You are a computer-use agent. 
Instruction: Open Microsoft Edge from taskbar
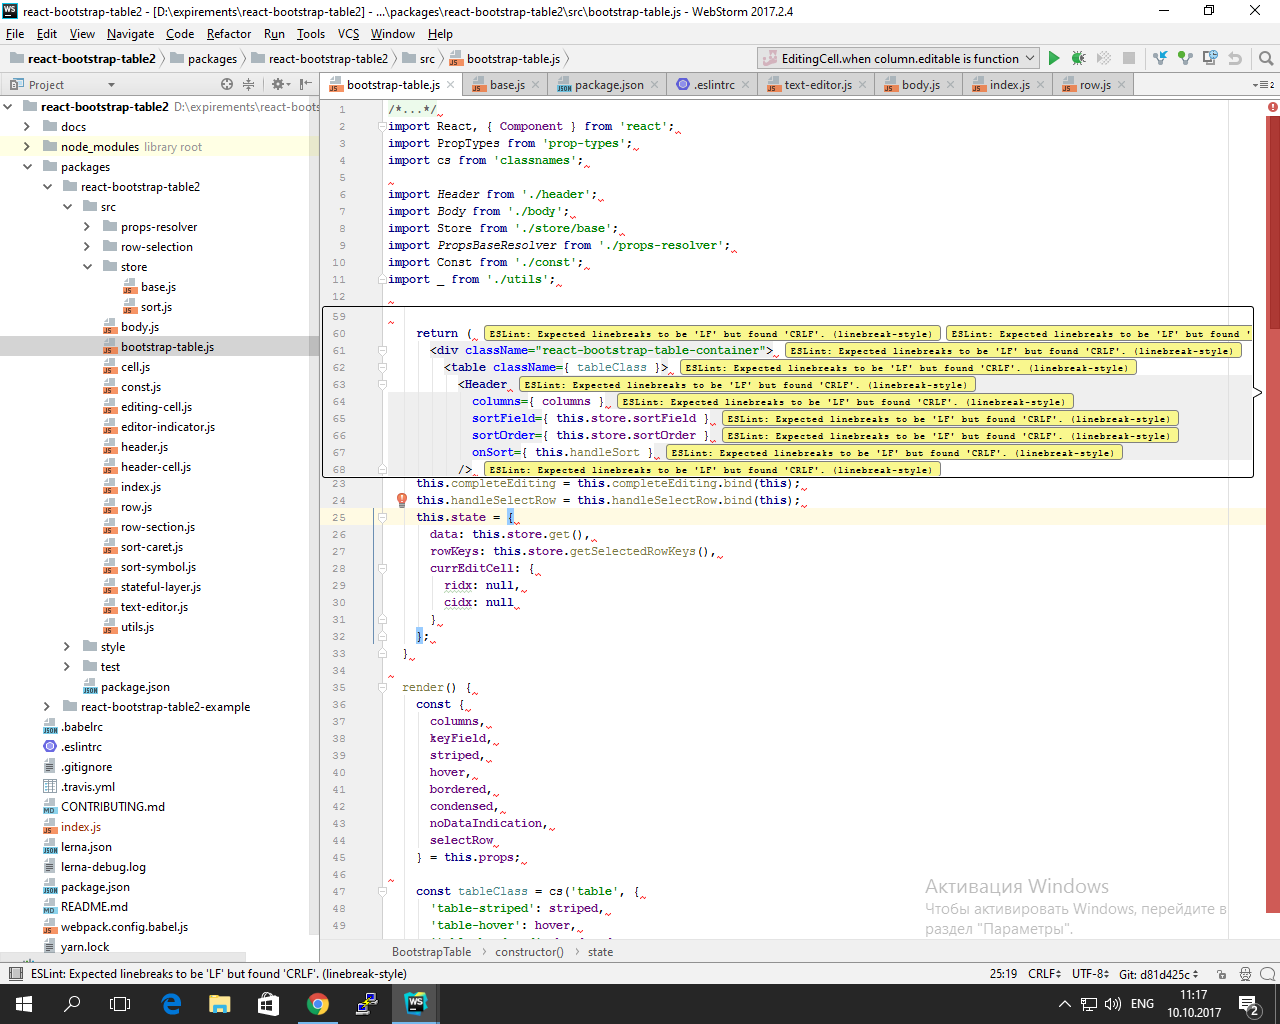click(x=171, y=1004)
